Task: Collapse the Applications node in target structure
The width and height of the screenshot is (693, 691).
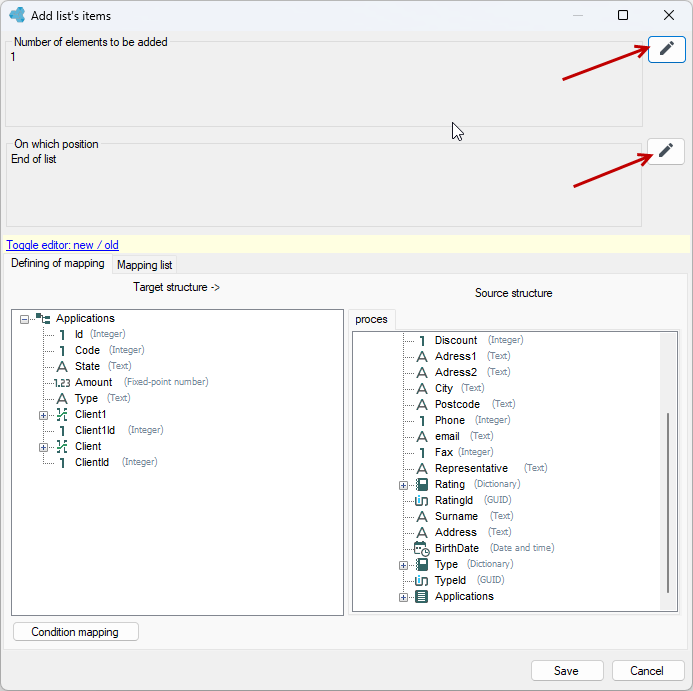Action: click(x=24, y=319)
